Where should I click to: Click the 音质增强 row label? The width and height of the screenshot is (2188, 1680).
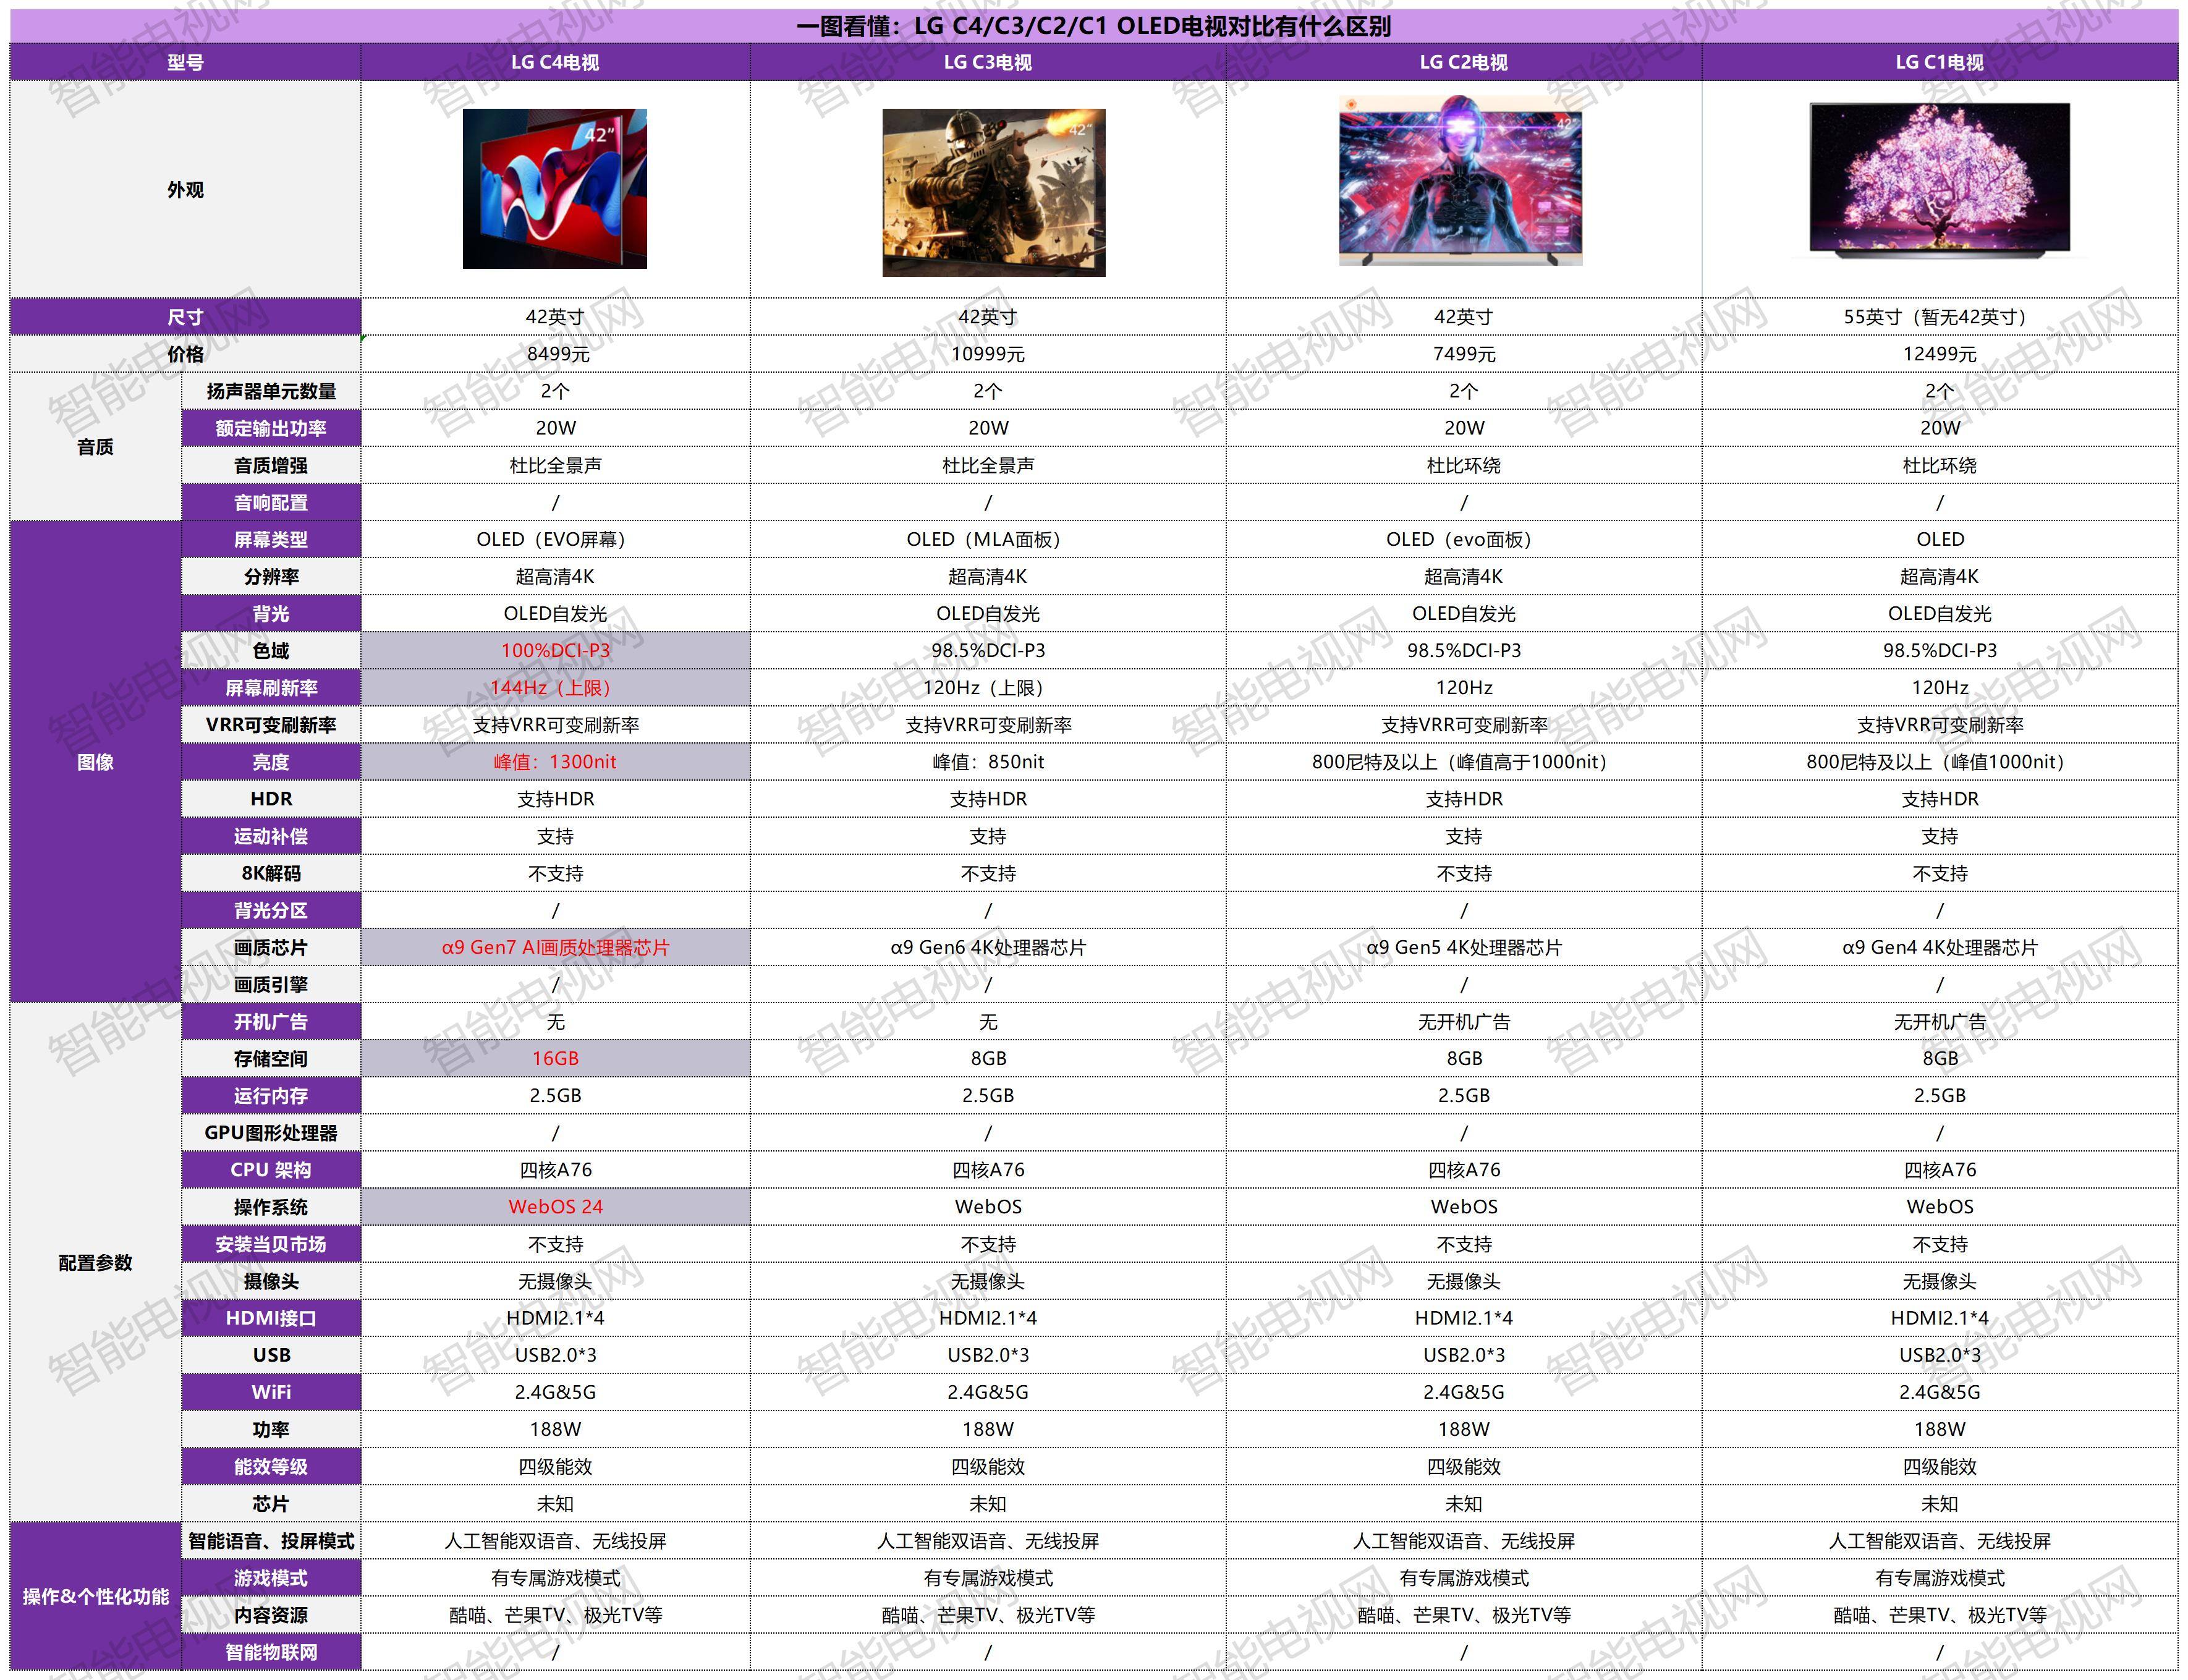(271, 465)
